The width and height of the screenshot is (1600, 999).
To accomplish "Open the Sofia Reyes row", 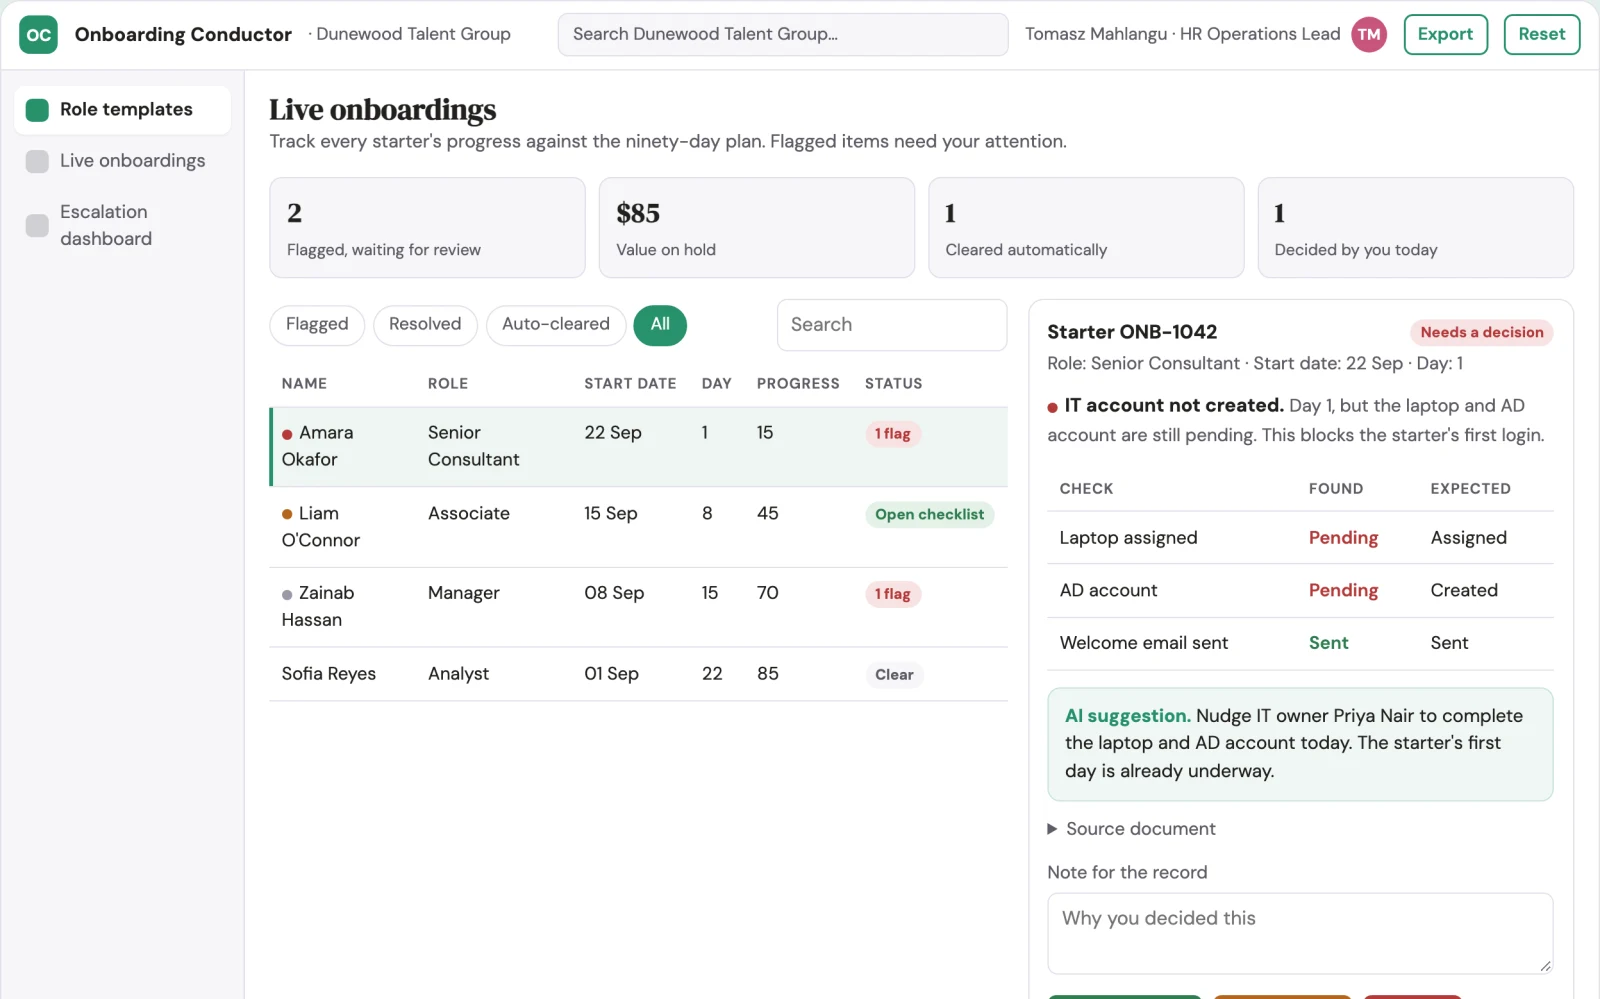I will pos(638,674).
